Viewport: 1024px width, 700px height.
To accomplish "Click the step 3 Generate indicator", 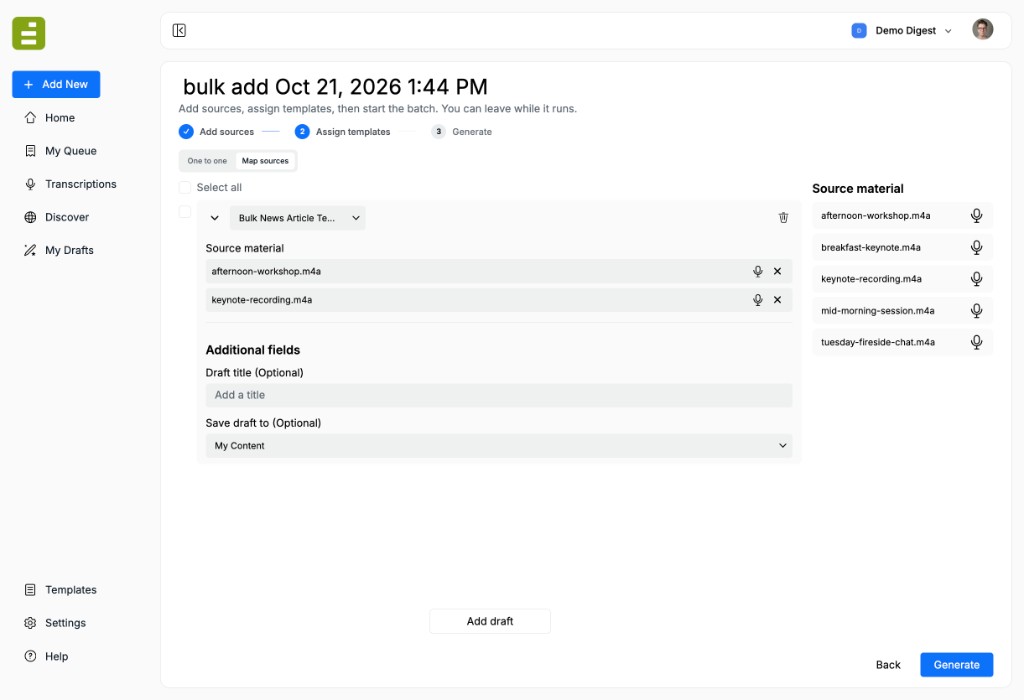I will click(x=438, y=131).
